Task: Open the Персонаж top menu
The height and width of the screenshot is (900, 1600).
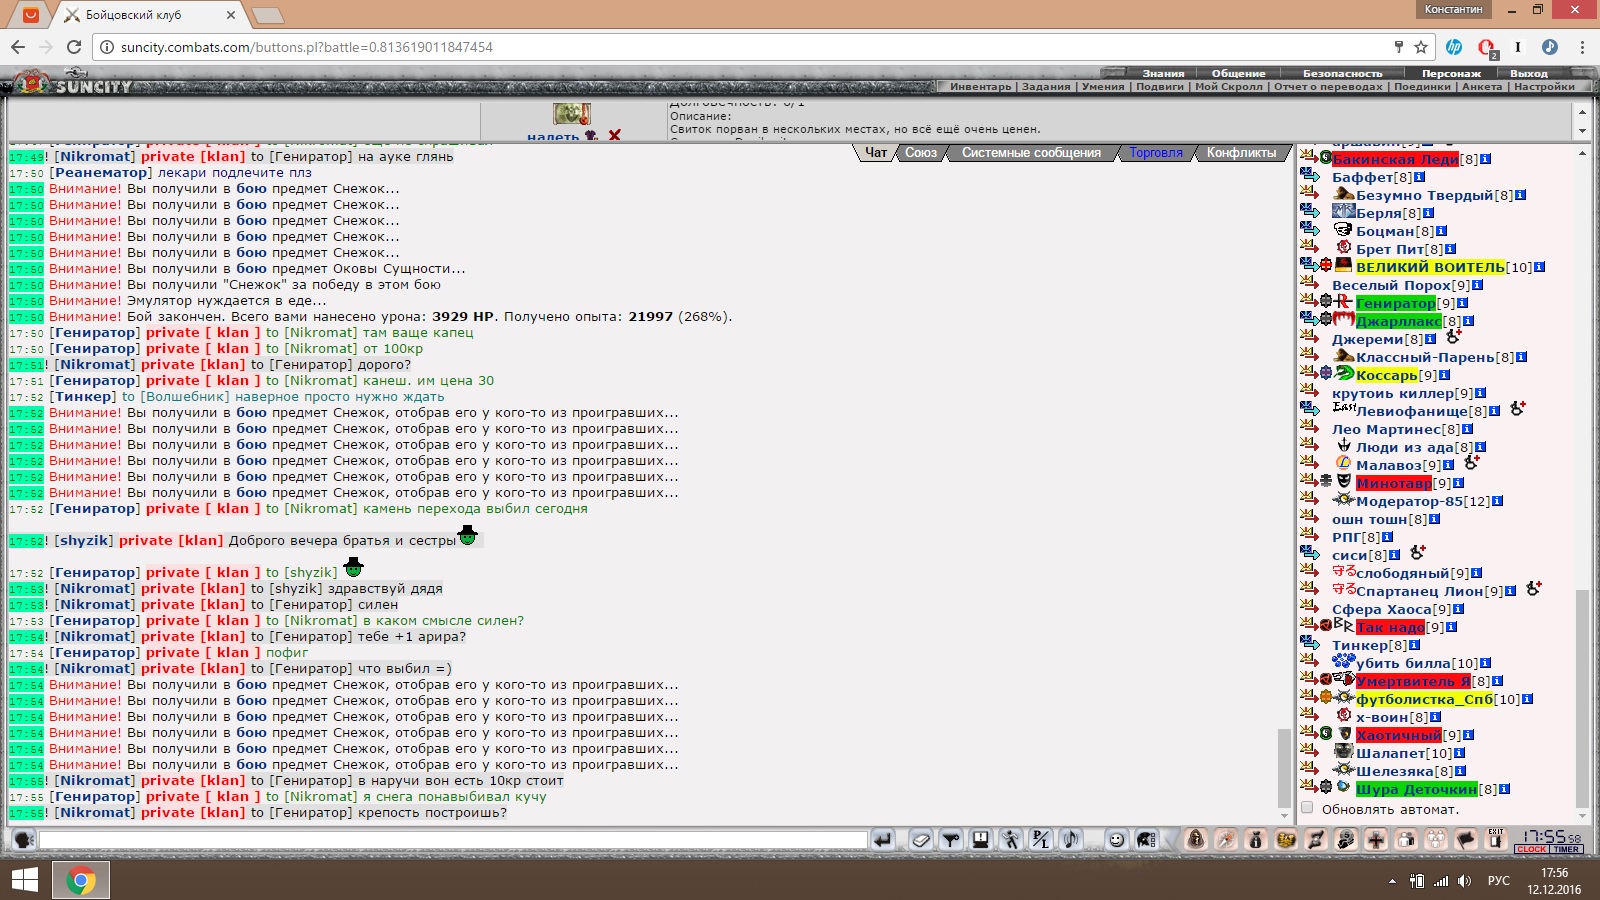Action: [x=1451, y=73]
